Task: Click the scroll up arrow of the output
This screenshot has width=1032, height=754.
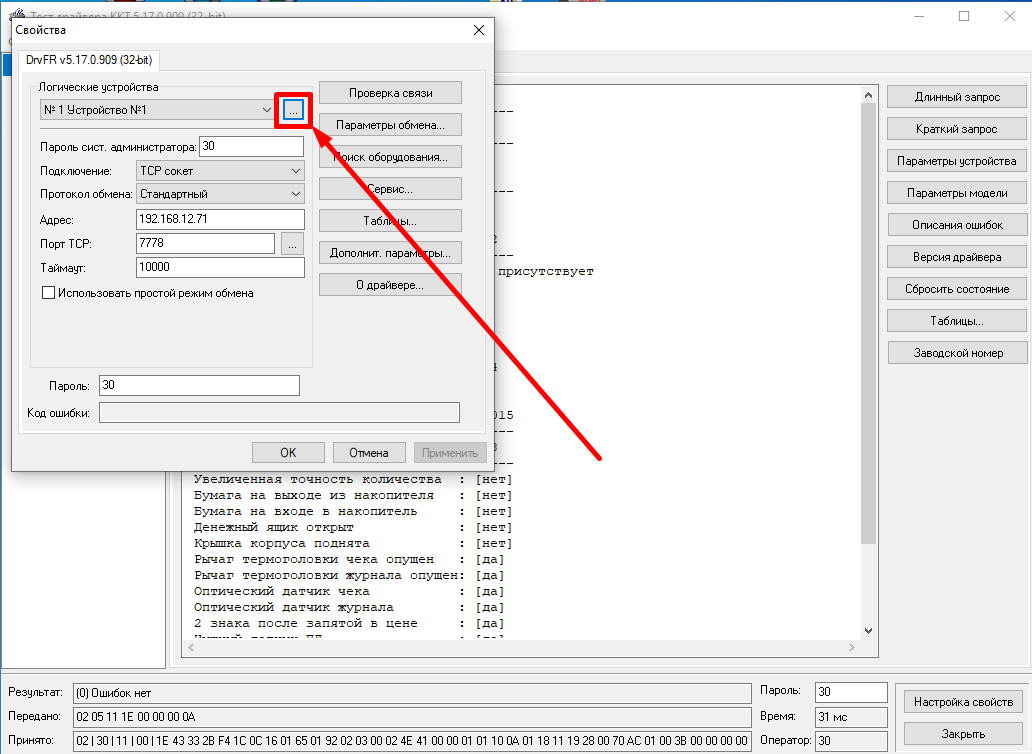Action: pyautogui.click(x=868, y=95)
